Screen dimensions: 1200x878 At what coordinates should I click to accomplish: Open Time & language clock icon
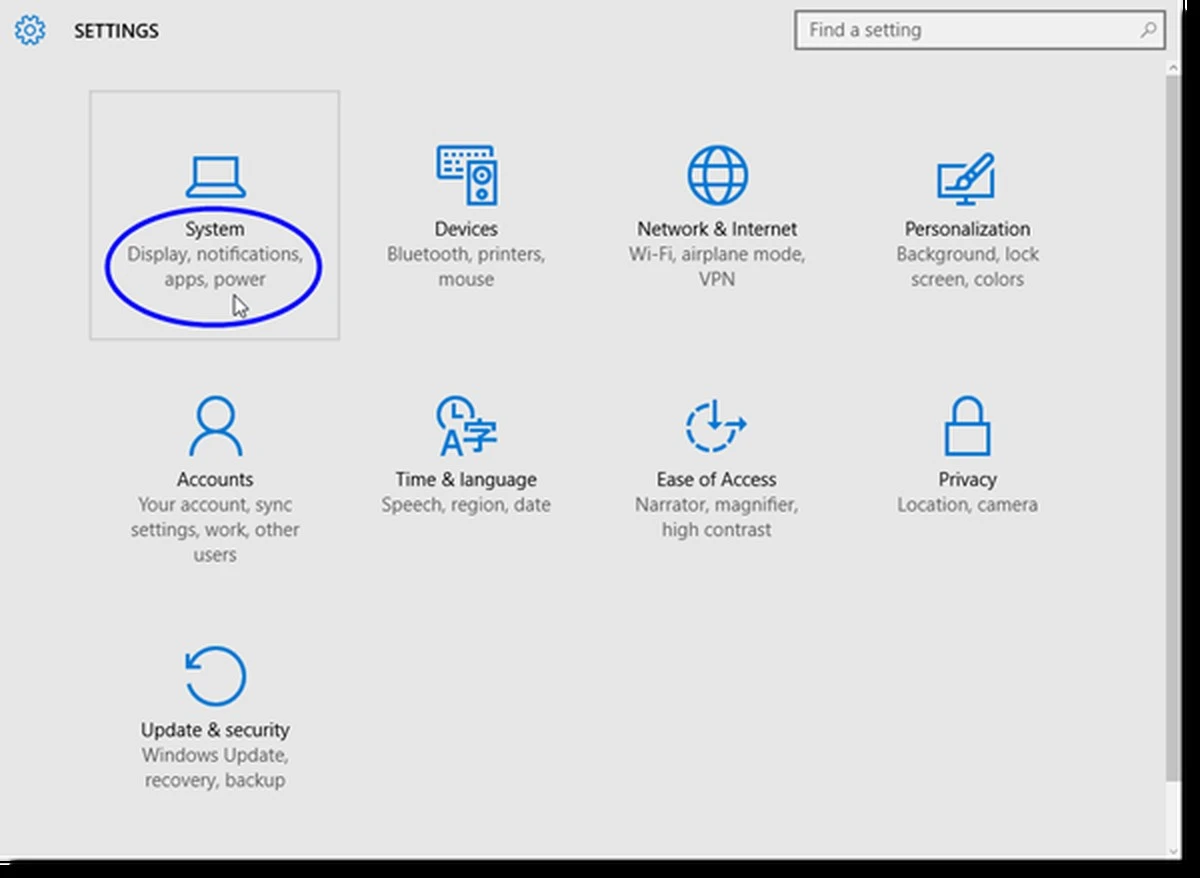click(466, 426)
